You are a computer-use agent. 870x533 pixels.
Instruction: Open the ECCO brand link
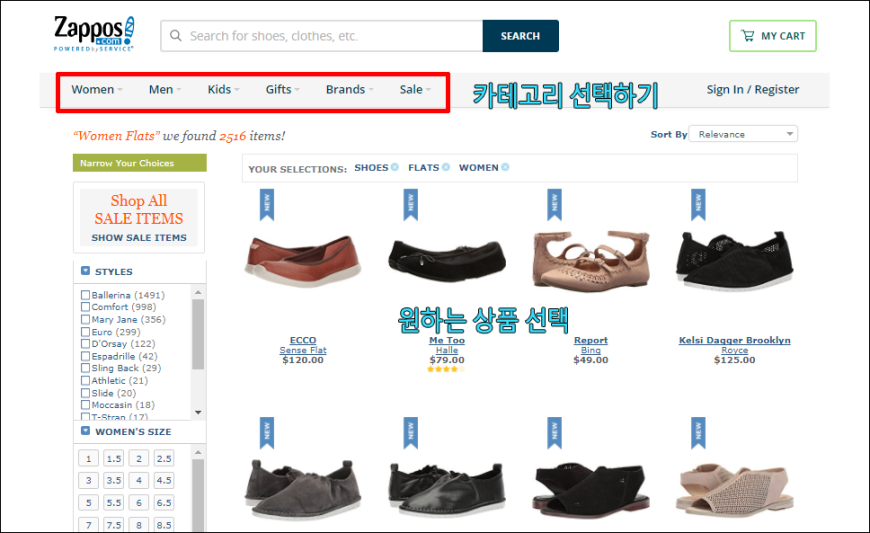(303, 340)
